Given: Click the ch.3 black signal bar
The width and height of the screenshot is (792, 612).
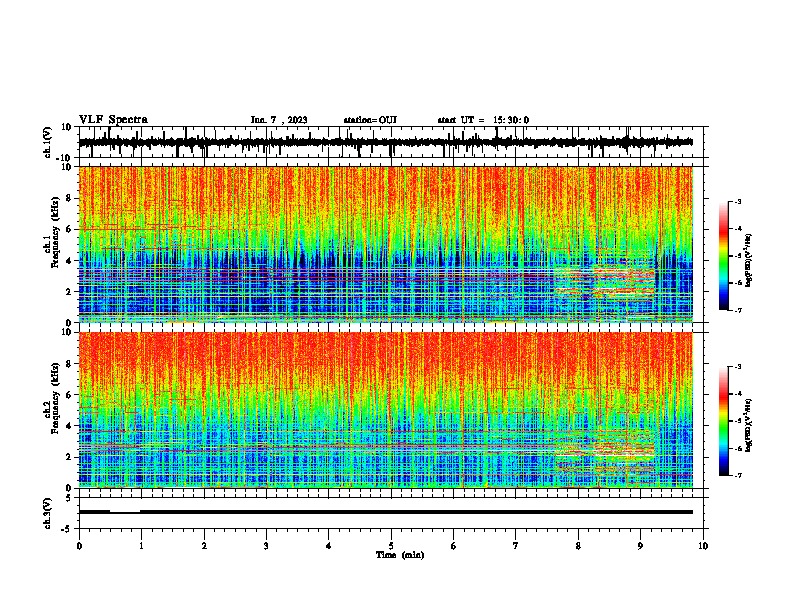Looking at the screenshot, I should tap(385, 512).
